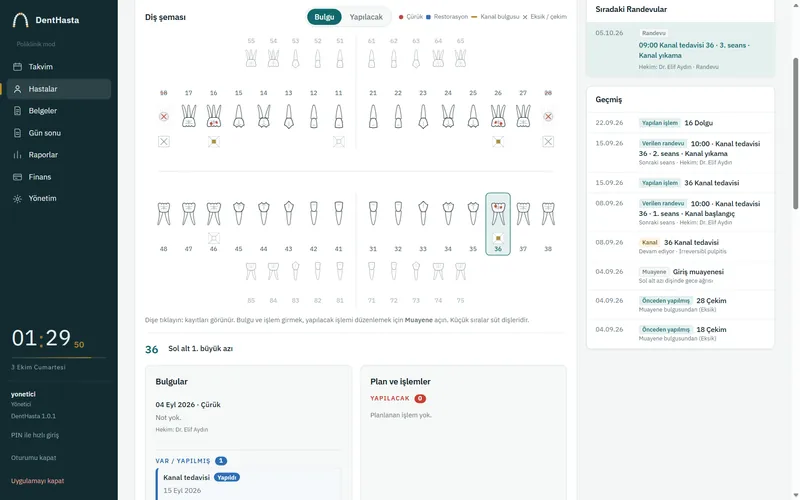Screen dimensions: 800x500
Task: Select tooth 24 on the chart
Action: point(448,116)
